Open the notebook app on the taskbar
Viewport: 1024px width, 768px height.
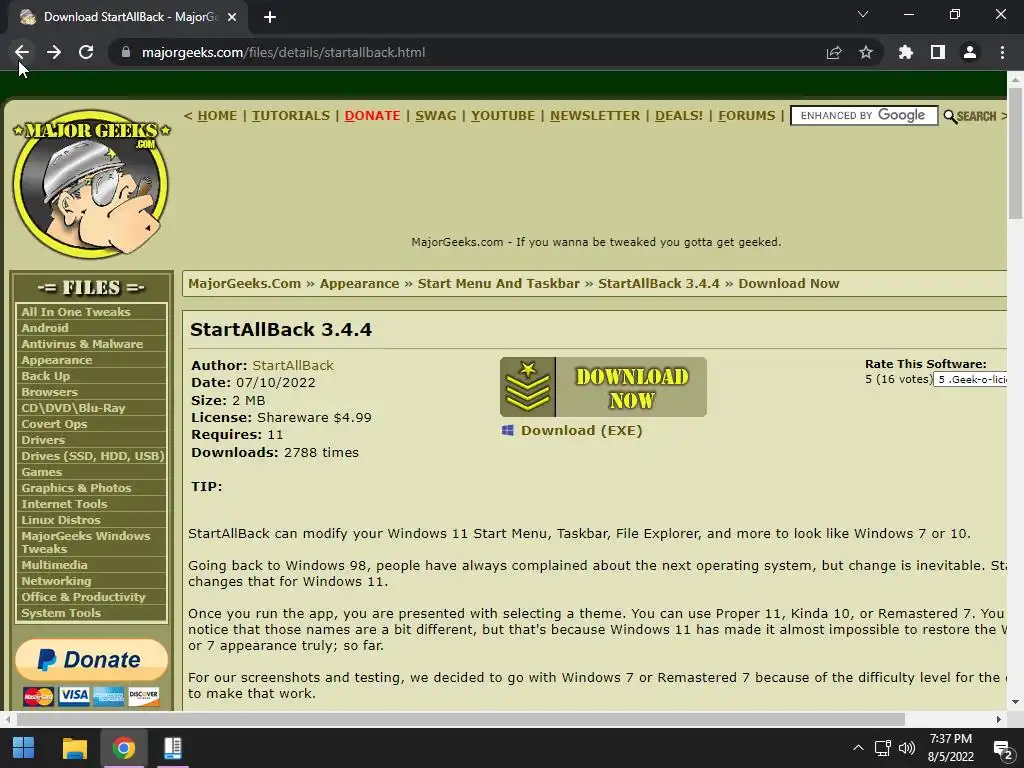coord(172,748)
